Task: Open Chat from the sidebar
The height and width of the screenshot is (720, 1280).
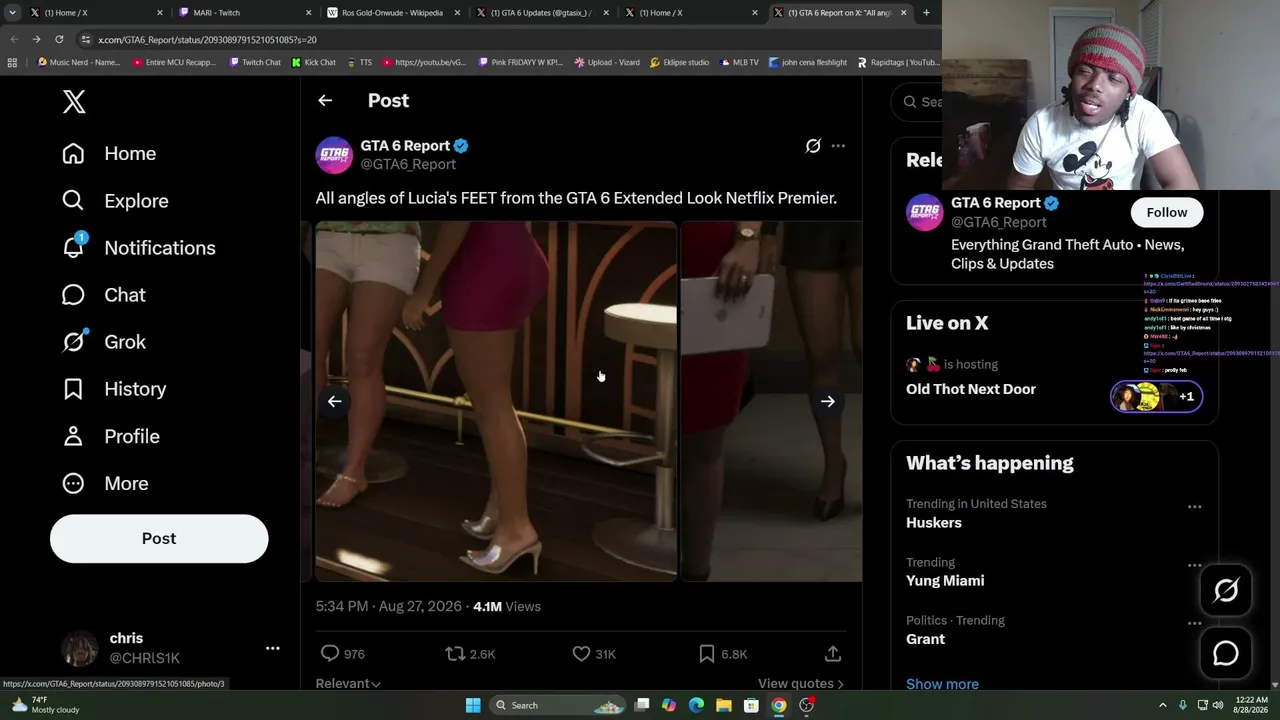Action: point(104,294)
